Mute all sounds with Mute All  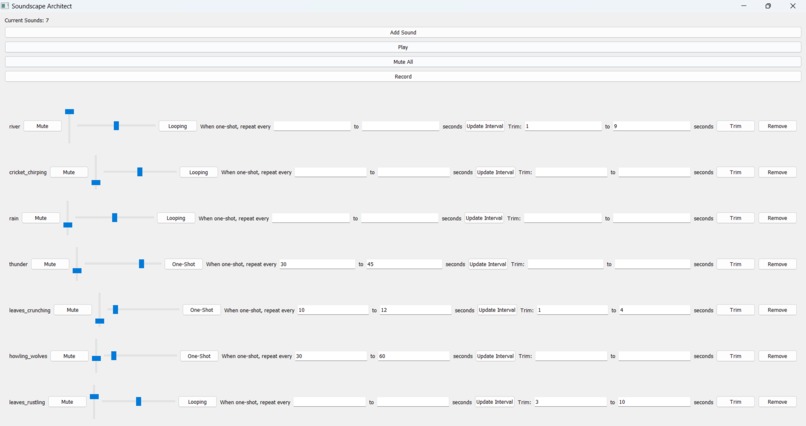pyautogui.click(x=403, y=62)
